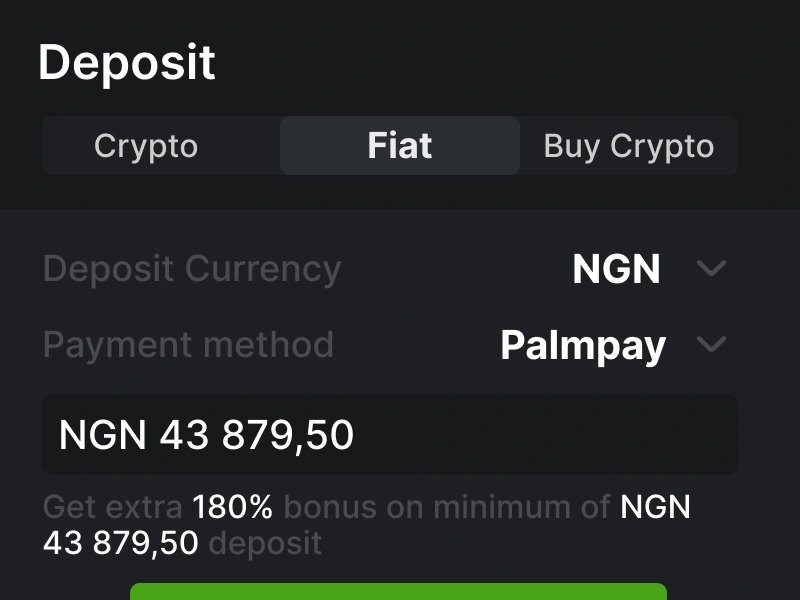Click the 'bonus on minimum of' text
Image resolution: width=800 pixels, height=600 pixels.
coord(446,507)
